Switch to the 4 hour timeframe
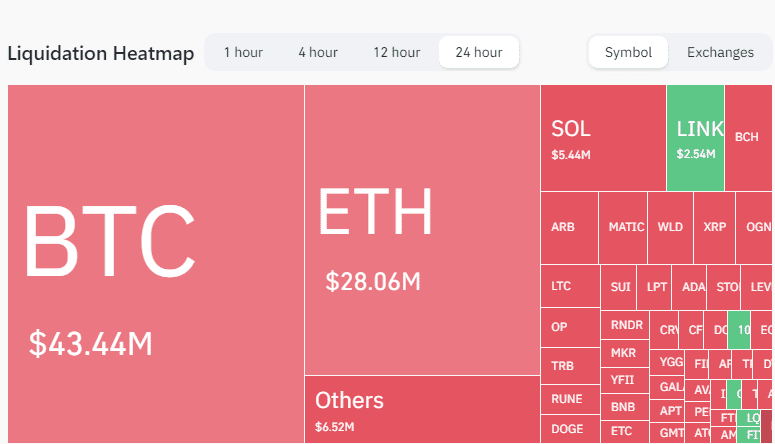Image resolution: width=775 pixels, height=444 pixels. point(318,52)
